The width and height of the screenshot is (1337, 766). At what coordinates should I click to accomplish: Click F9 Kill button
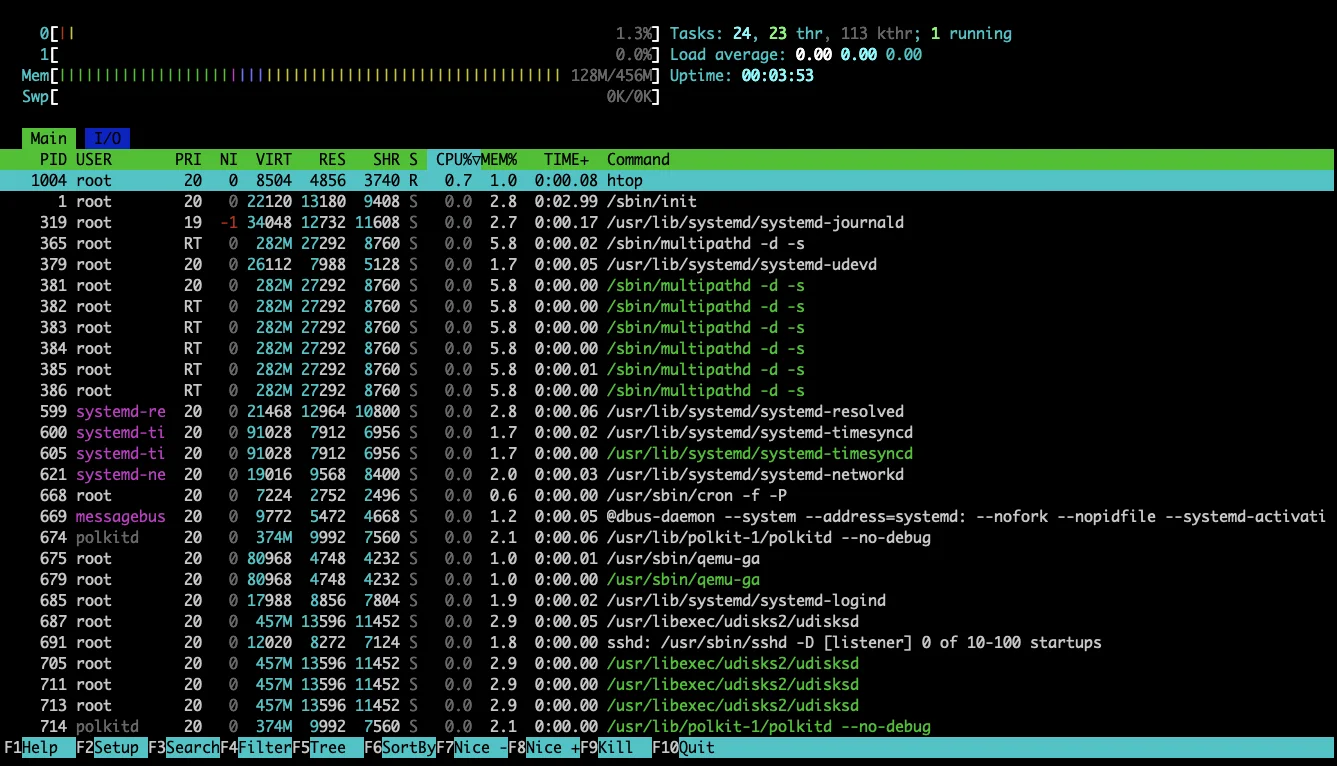pos(616,748)
